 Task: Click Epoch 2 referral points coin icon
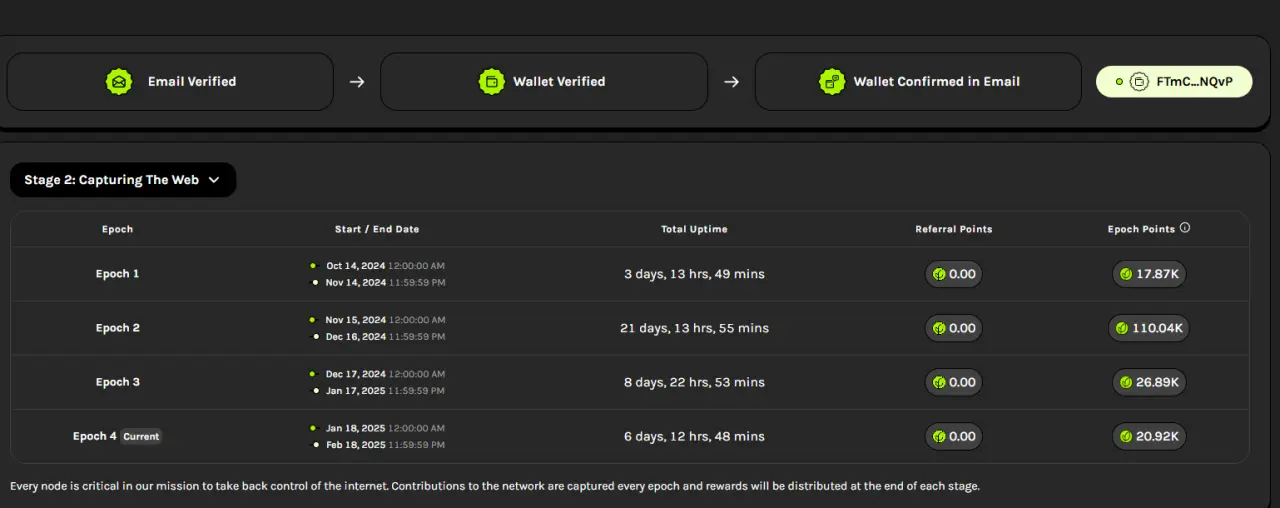point(939,328)
